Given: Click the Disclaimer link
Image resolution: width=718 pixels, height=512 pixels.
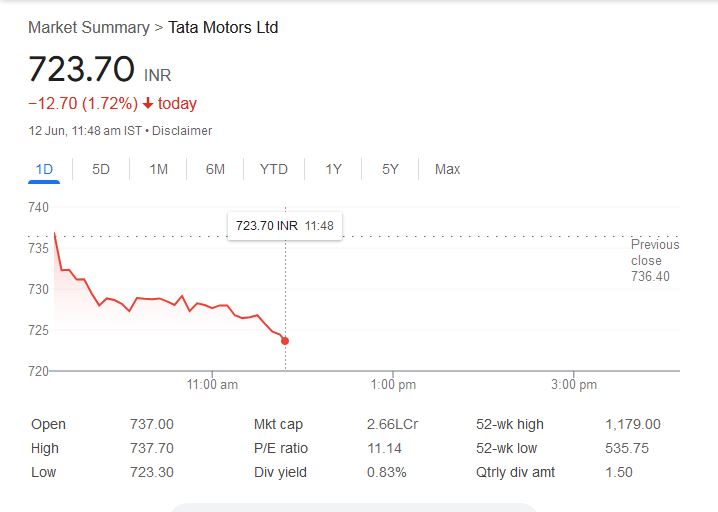Looking at the screenshot, I should coord(183,131).
